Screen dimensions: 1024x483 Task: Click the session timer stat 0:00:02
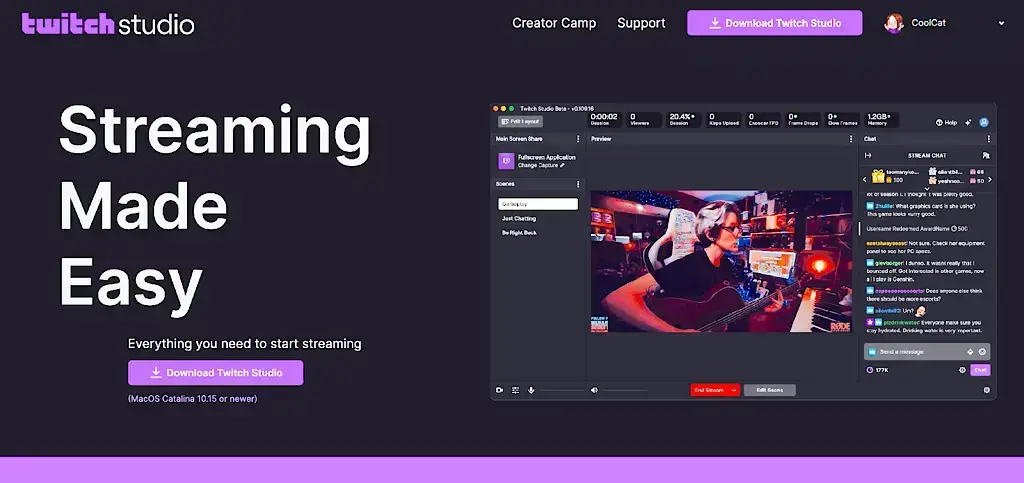pyautogui.click(x=604, y=119)
